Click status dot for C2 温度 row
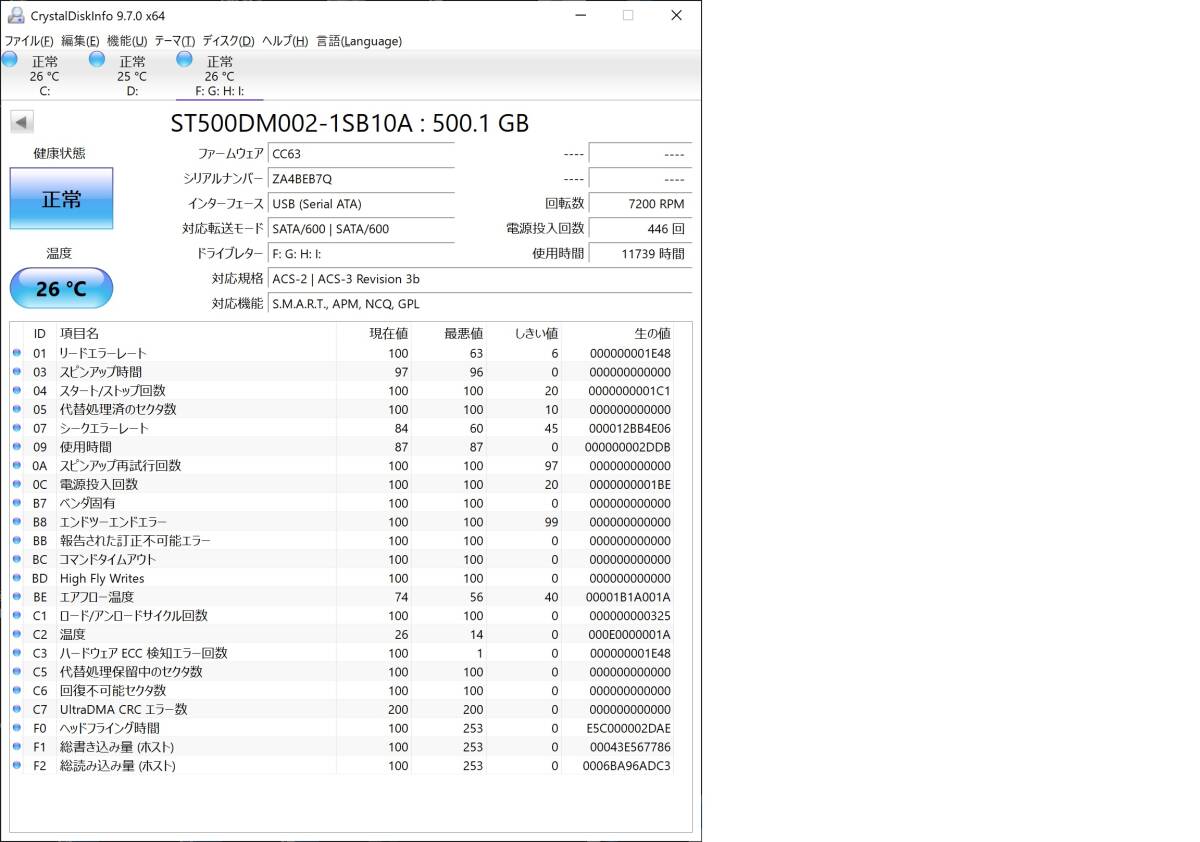Viewport: 1200px width, 842px height. 16,635
